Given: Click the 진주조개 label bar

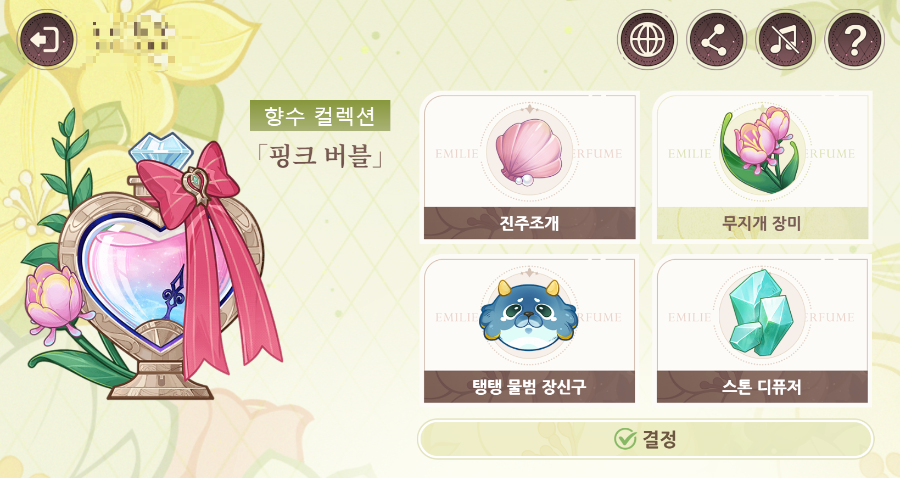Looking at the screenshot, I should [529, 223].
